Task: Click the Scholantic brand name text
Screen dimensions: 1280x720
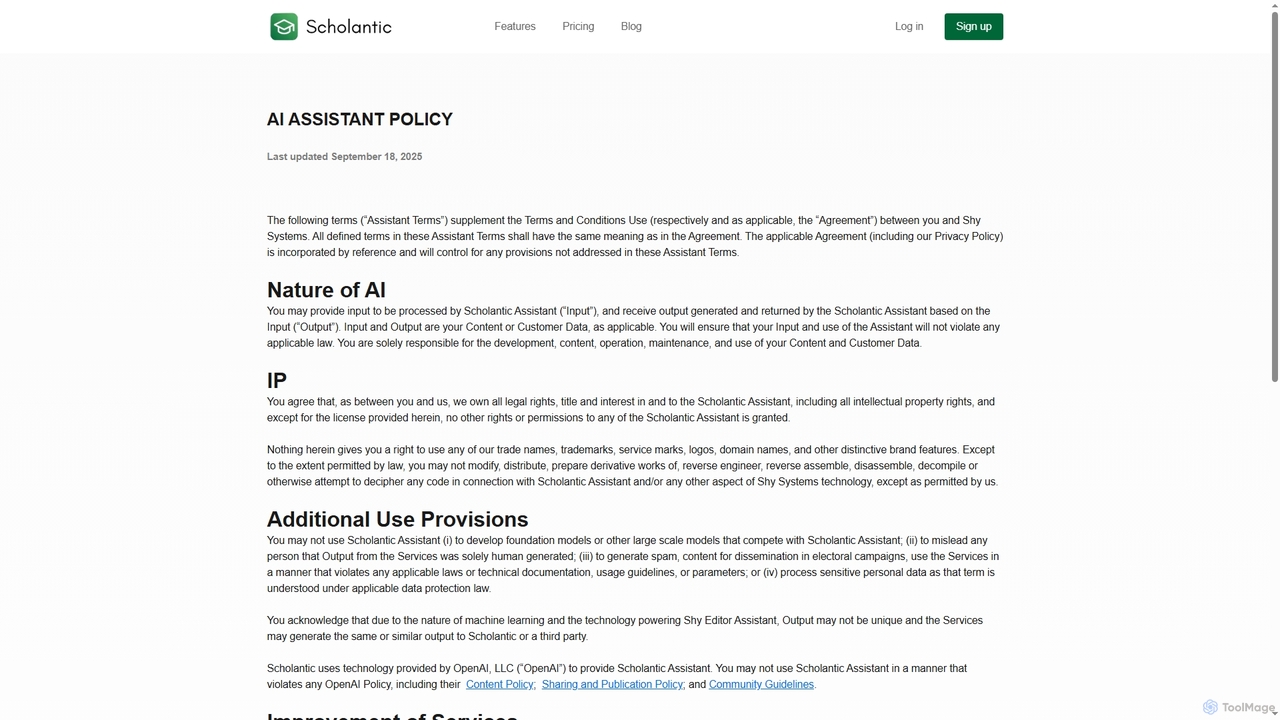Action: pyautogui.click(x=348, y=27)
